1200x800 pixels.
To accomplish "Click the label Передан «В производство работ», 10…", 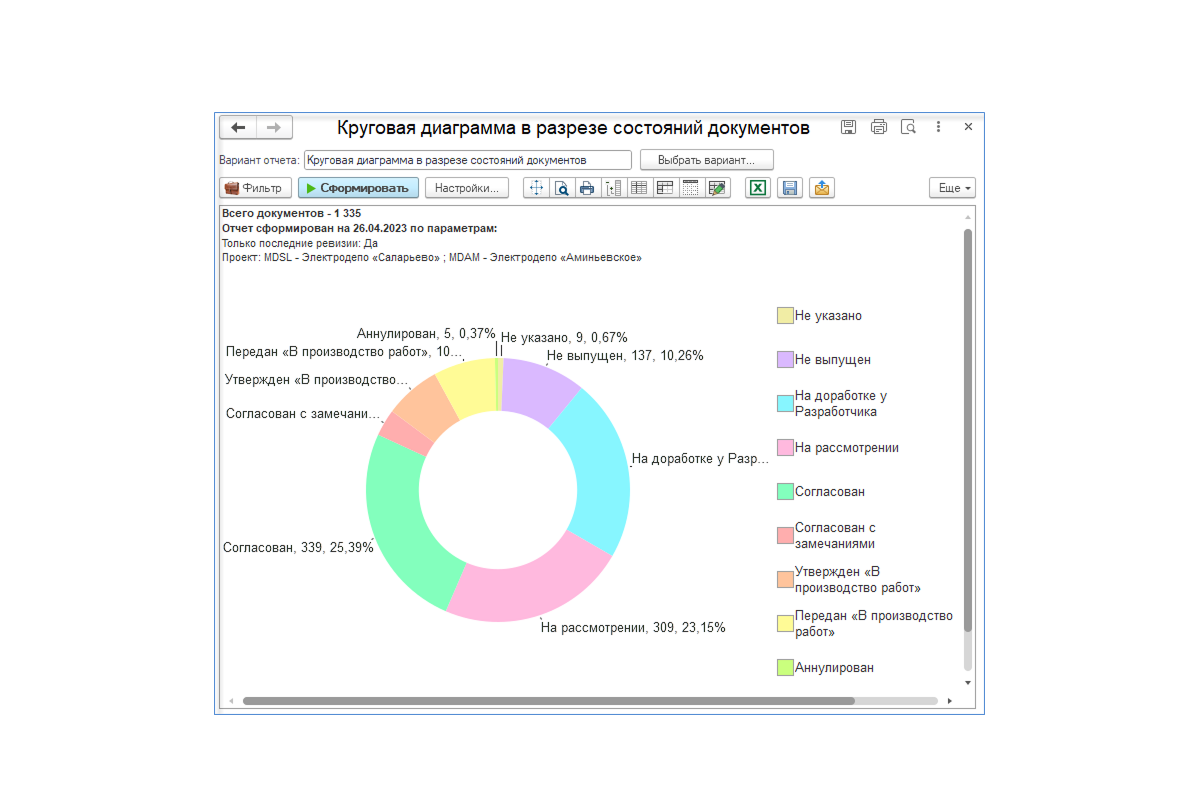I will pos(344,352).
